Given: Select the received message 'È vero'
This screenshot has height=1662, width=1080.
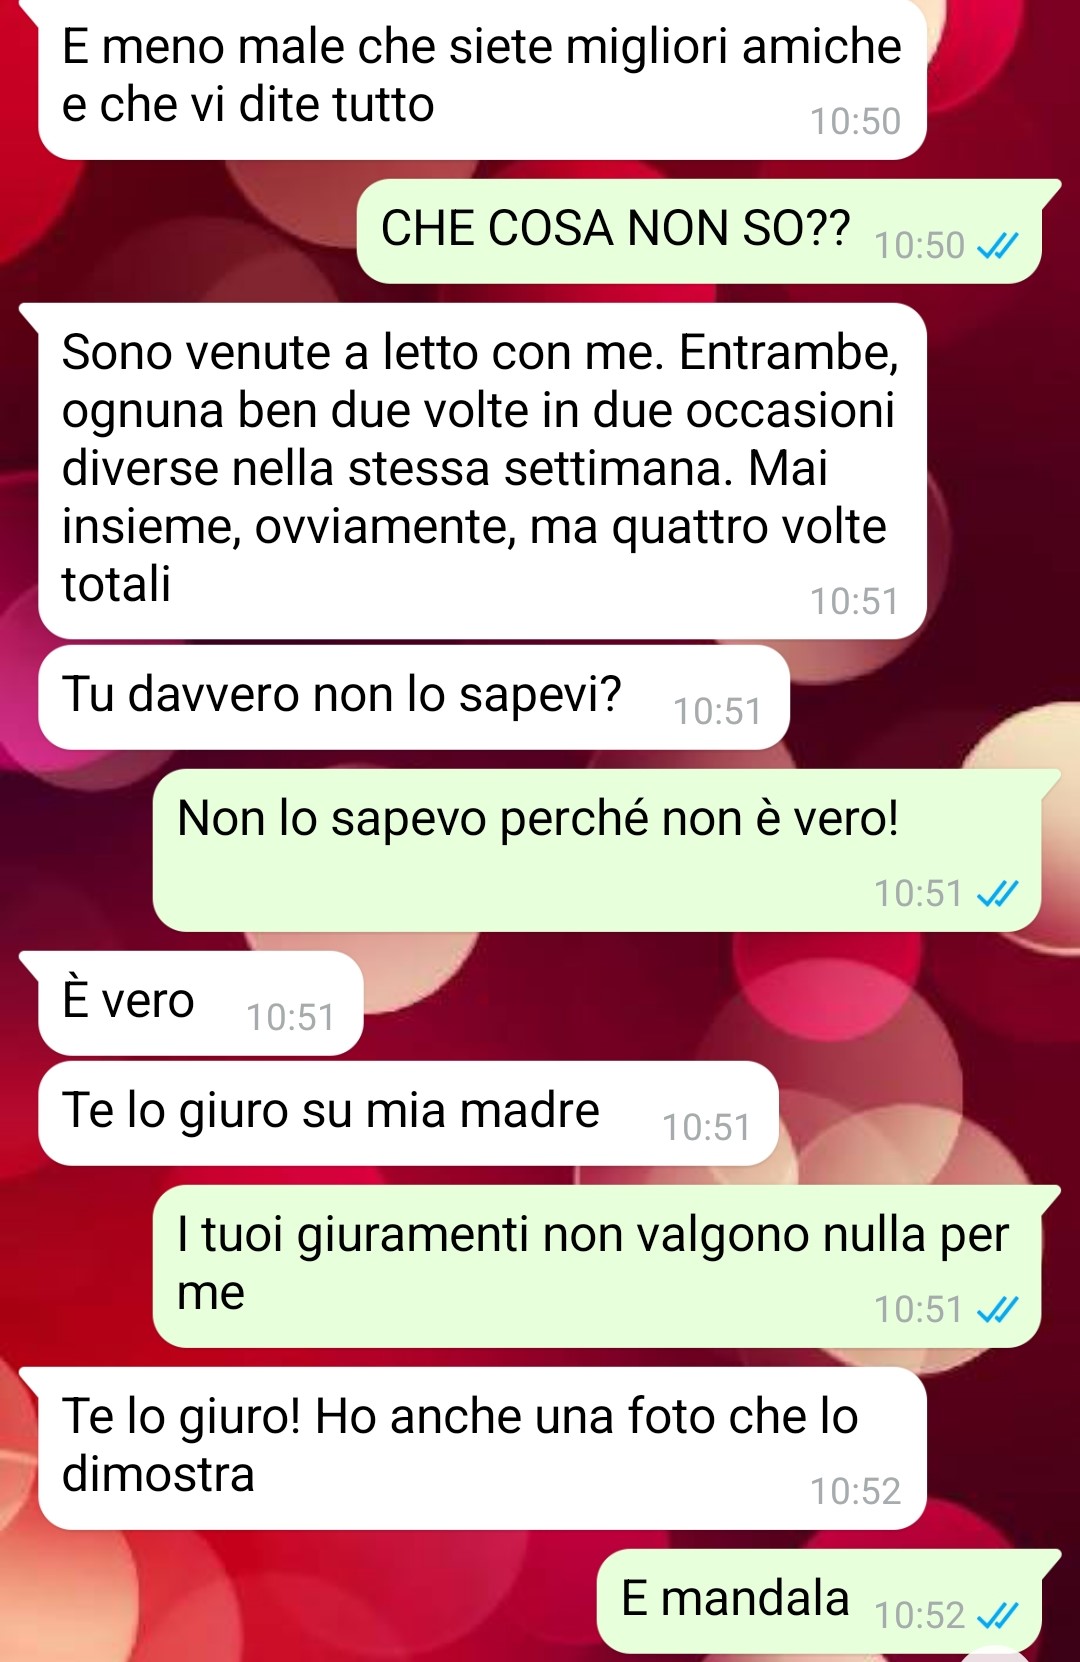Looking at the screenshot, I should (x=200, y=1003).
